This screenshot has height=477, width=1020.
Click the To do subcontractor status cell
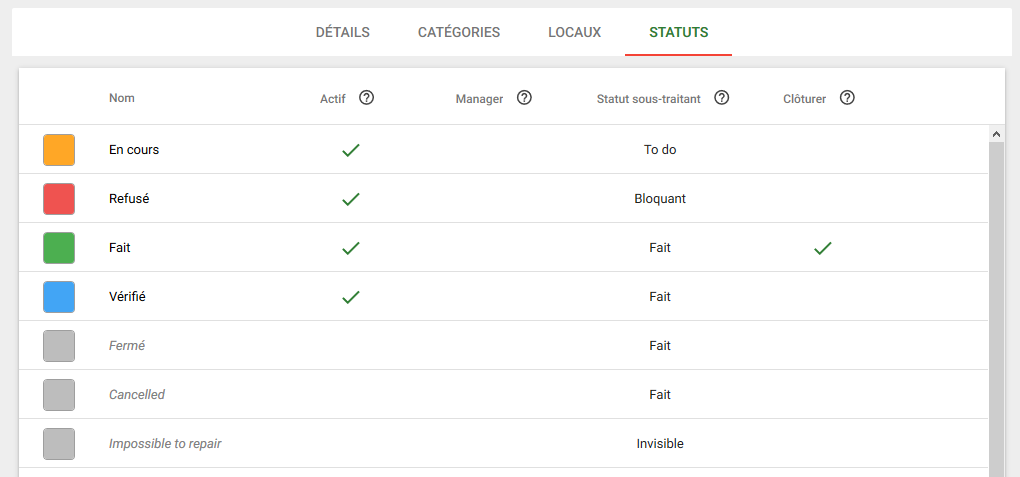tap(660, 150)
